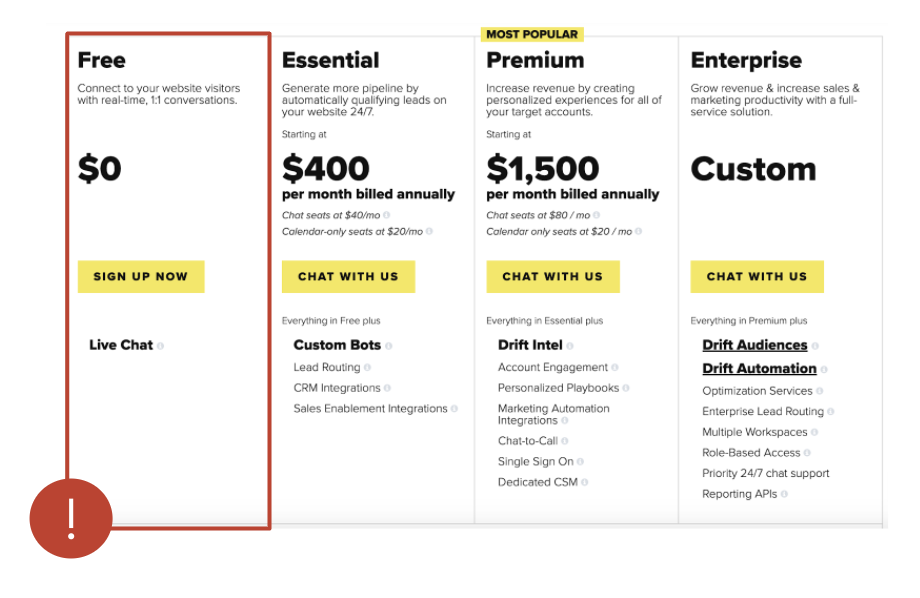Show info for CRM Integrations
The image size is (920, 598).
coord(387,388)
